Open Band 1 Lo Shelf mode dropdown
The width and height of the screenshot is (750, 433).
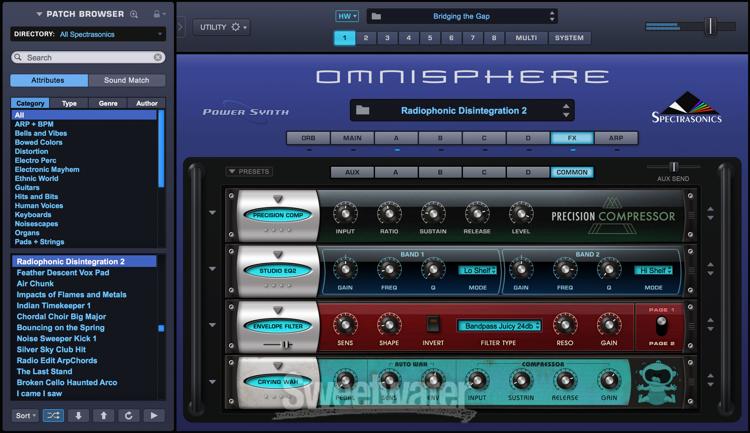[x=478, y=270]
